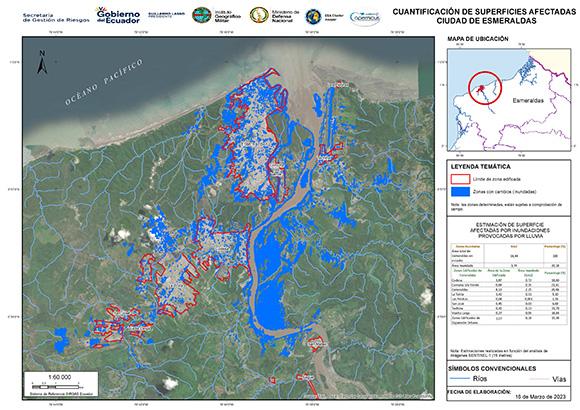Click the Instituto Geográfico Militar emblem

click(202, 15)
